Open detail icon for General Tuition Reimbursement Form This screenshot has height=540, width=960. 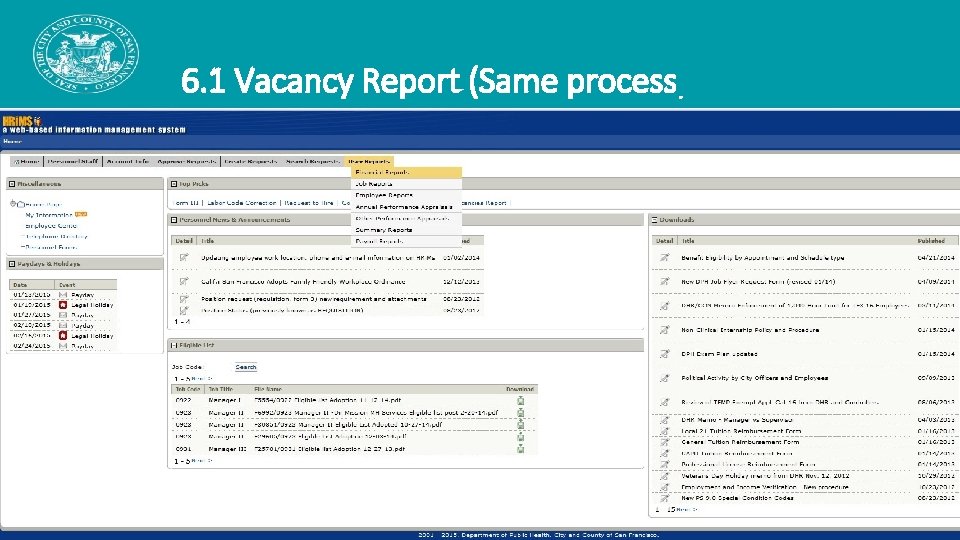[664, 442]
